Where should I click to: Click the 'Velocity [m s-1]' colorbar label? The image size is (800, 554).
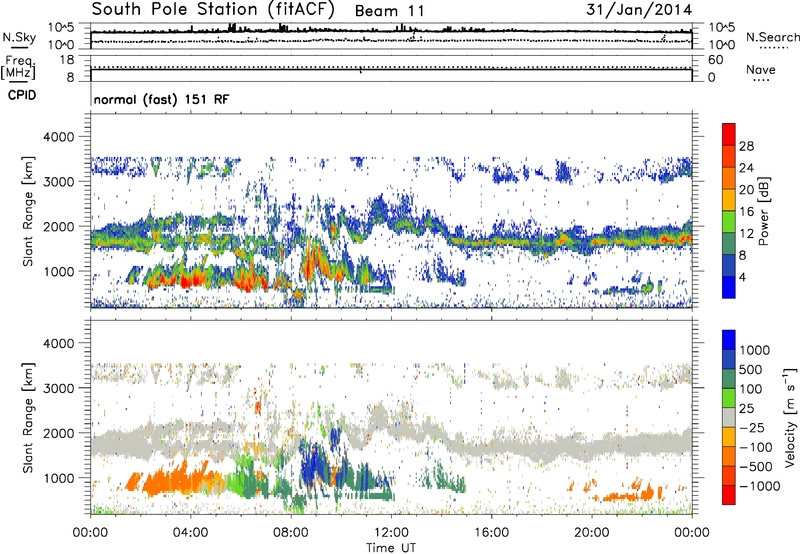tap(790, 417)
